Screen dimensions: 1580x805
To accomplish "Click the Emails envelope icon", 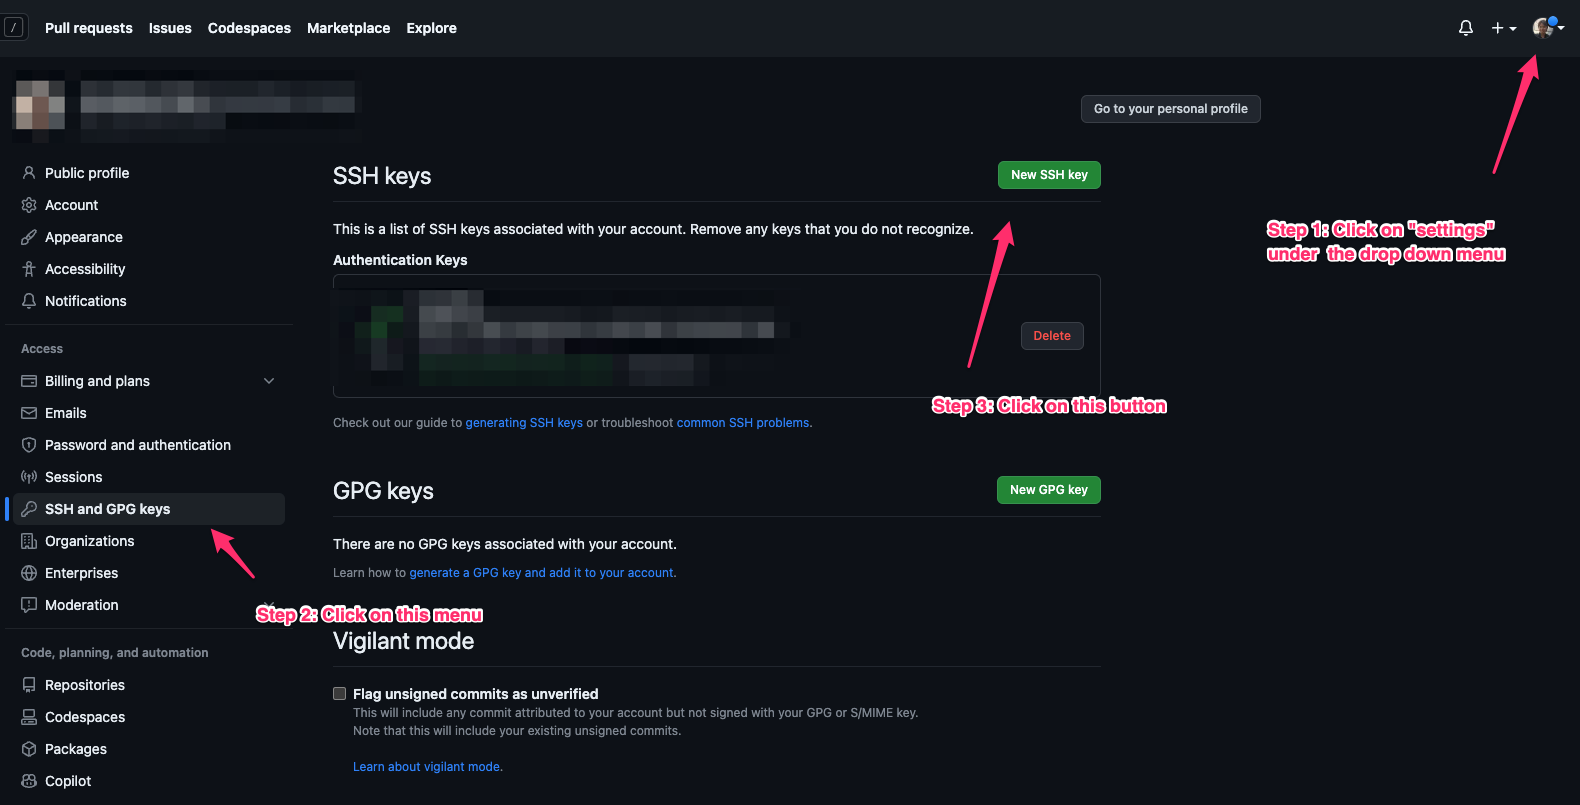I will point(29,413).
